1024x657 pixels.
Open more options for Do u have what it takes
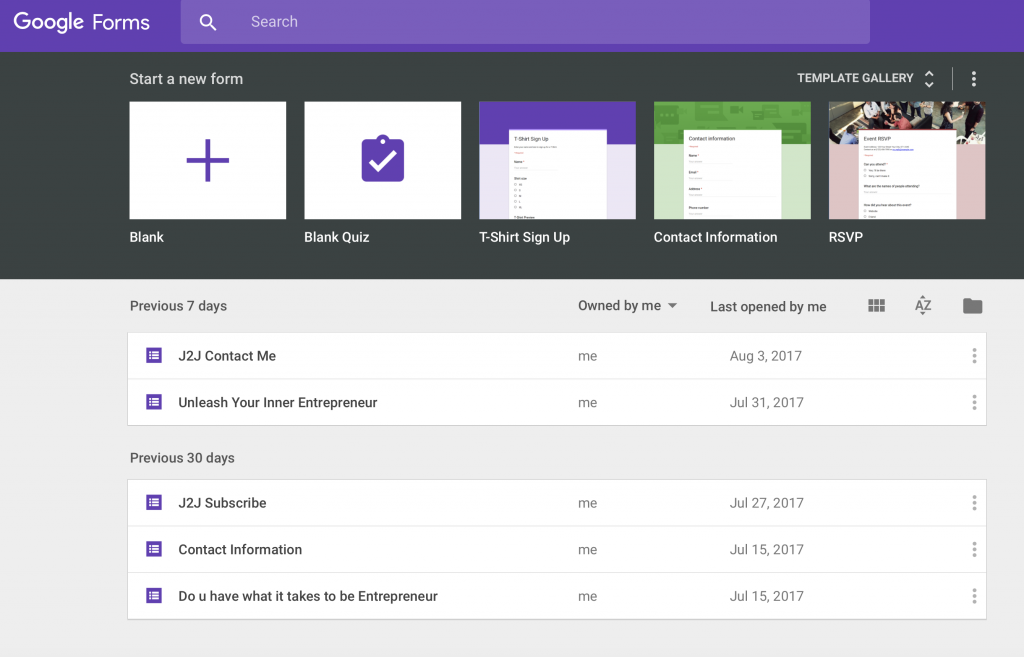[974, 596]
